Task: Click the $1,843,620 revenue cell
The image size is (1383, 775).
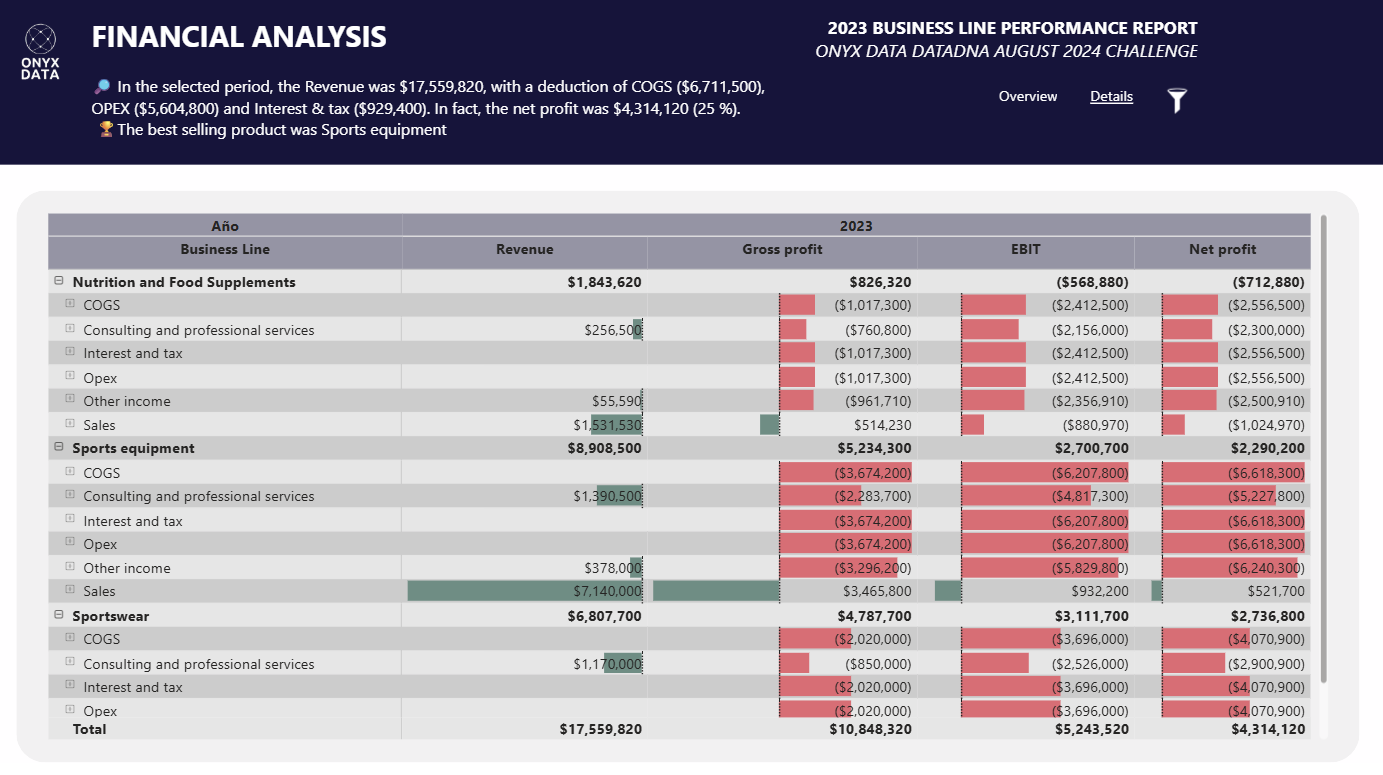Action: click(x=525, y=282)
